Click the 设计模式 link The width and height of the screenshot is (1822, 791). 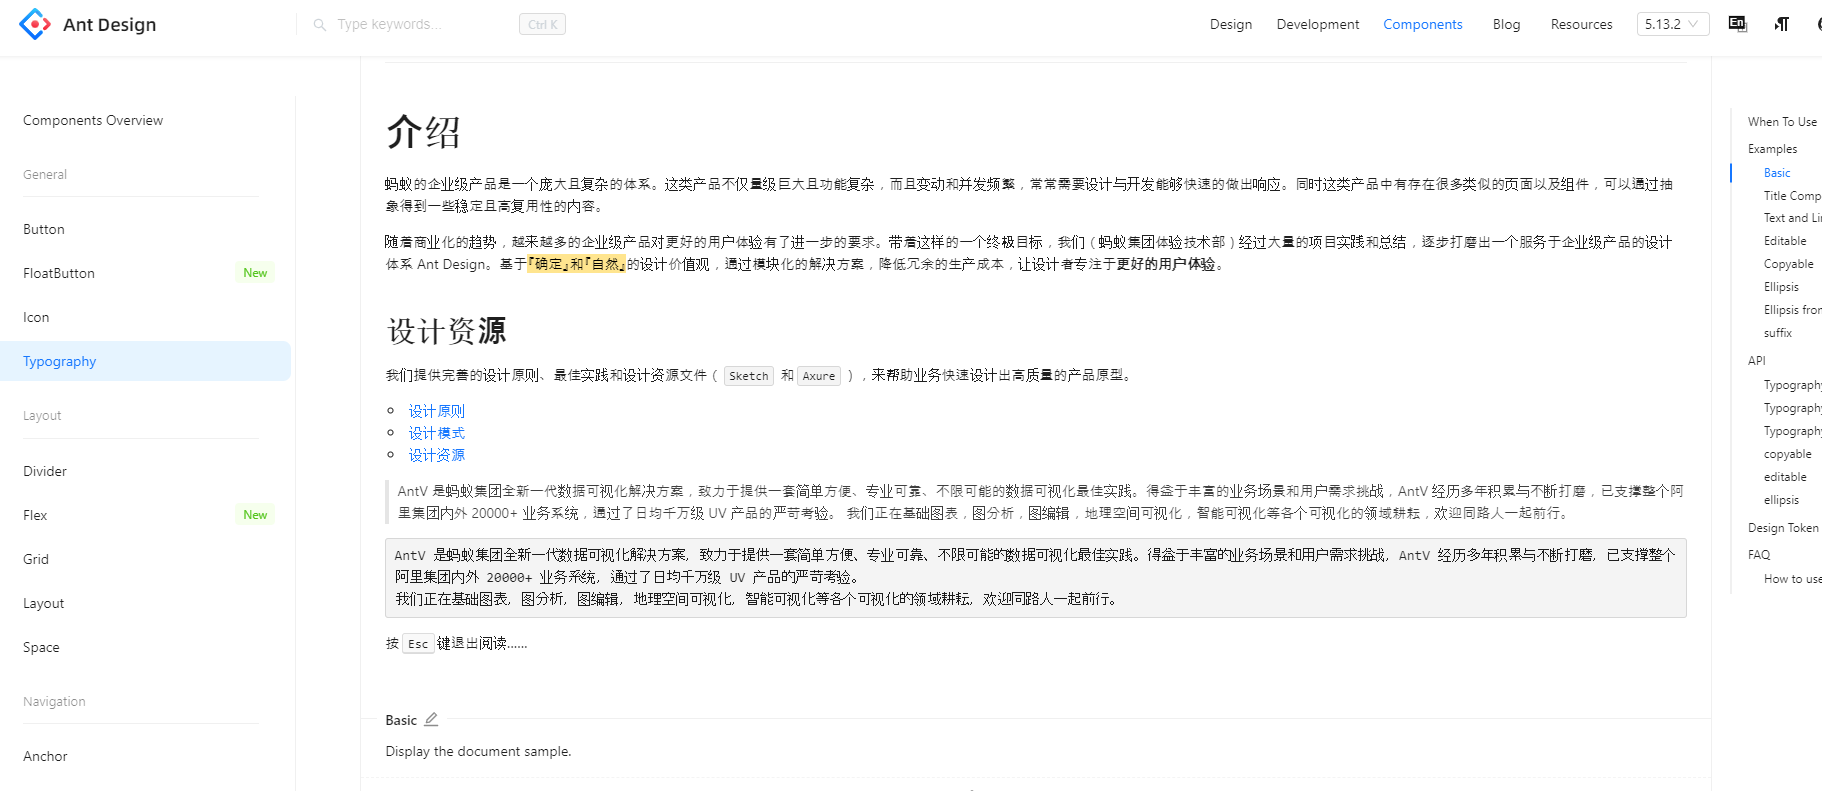pyautogui.click(x=436, y=433)
